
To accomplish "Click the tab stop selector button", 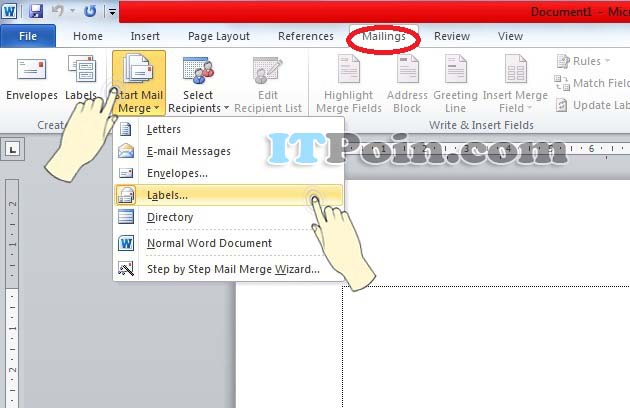I will [12, 150].
